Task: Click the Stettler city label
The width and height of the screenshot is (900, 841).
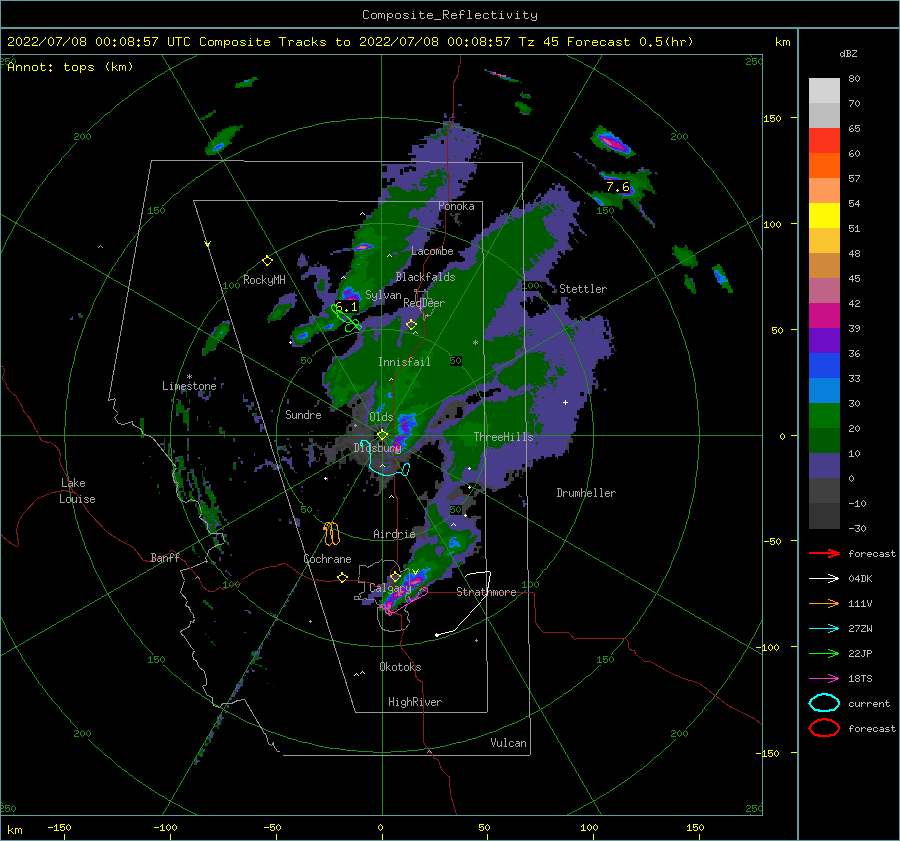Action: point(583,289)
